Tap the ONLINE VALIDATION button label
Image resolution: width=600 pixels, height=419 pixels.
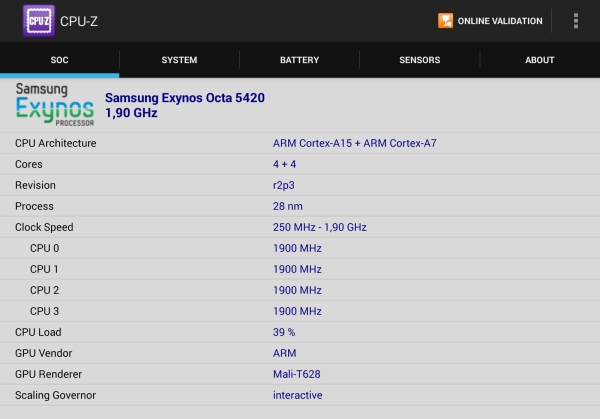pos(500,21)
